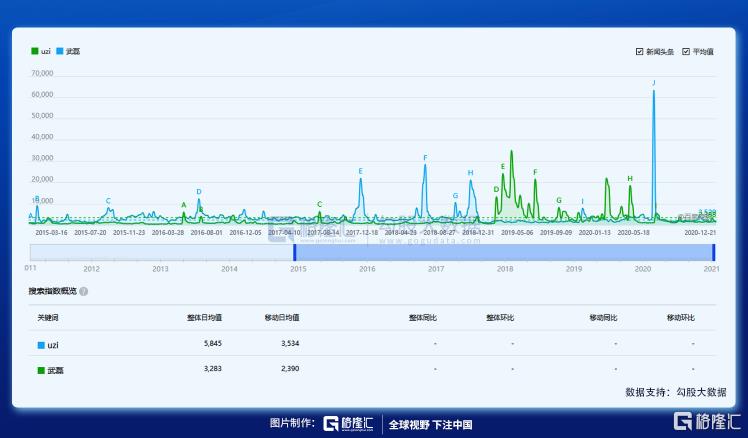The height and width of the screenshot is (438, 748).
Task: Click 2018 on the range timeline
Action: (x=505, y=269)
